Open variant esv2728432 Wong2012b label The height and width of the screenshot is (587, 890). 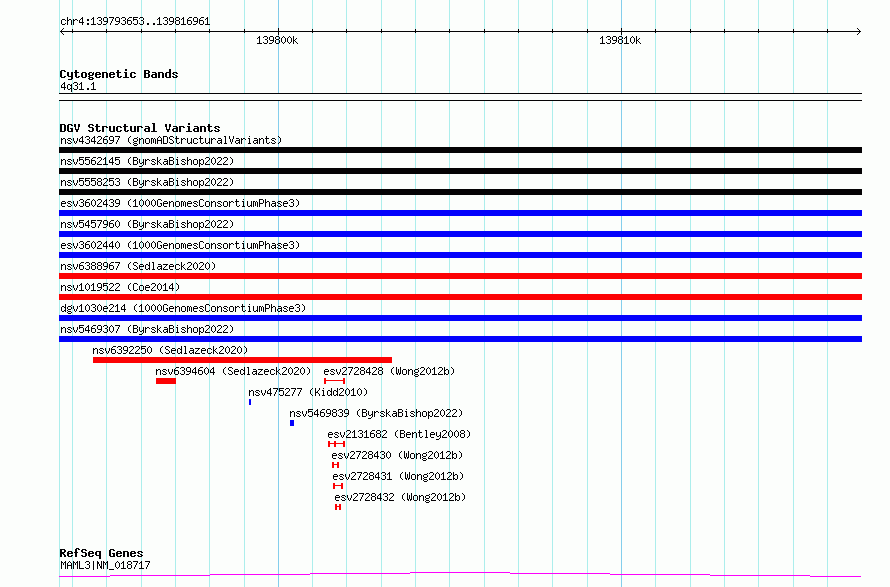point(400,497)
